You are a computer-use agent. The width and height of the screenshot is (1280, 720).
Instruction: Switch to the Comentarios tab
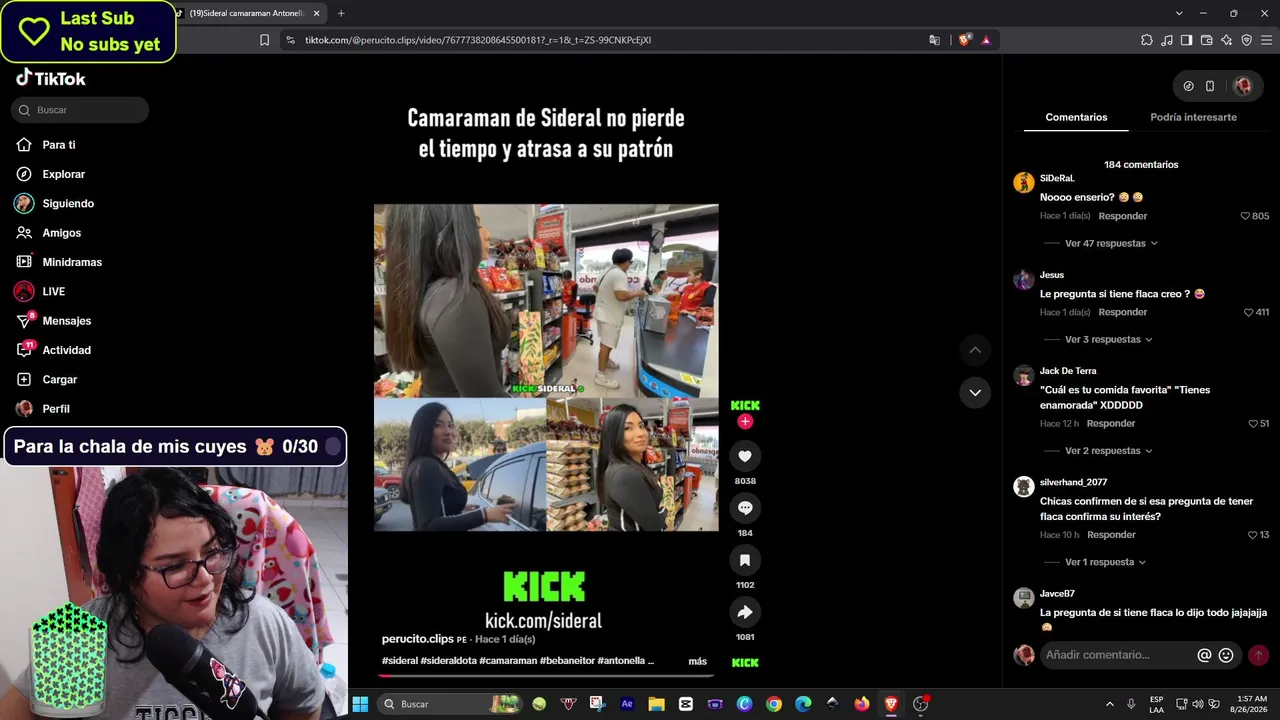[x=1076, y=118]
